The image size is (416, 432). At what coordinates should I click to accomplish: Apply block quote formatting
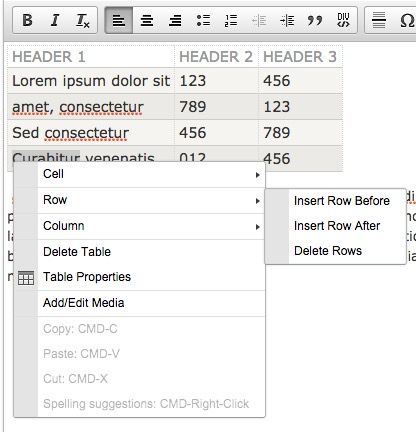[x=315, y=20]
